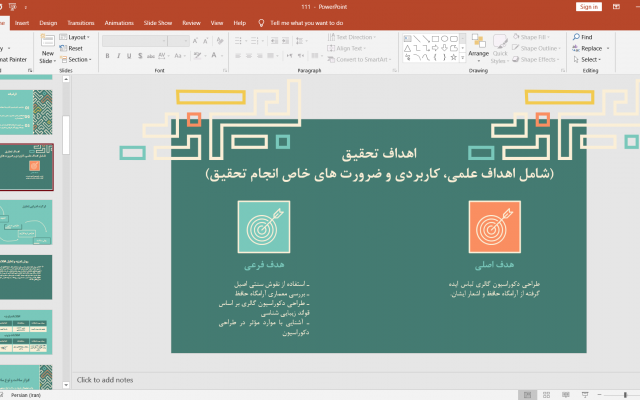640x400 pixels.
Task: Click the Find button
Action: (582, 37)
